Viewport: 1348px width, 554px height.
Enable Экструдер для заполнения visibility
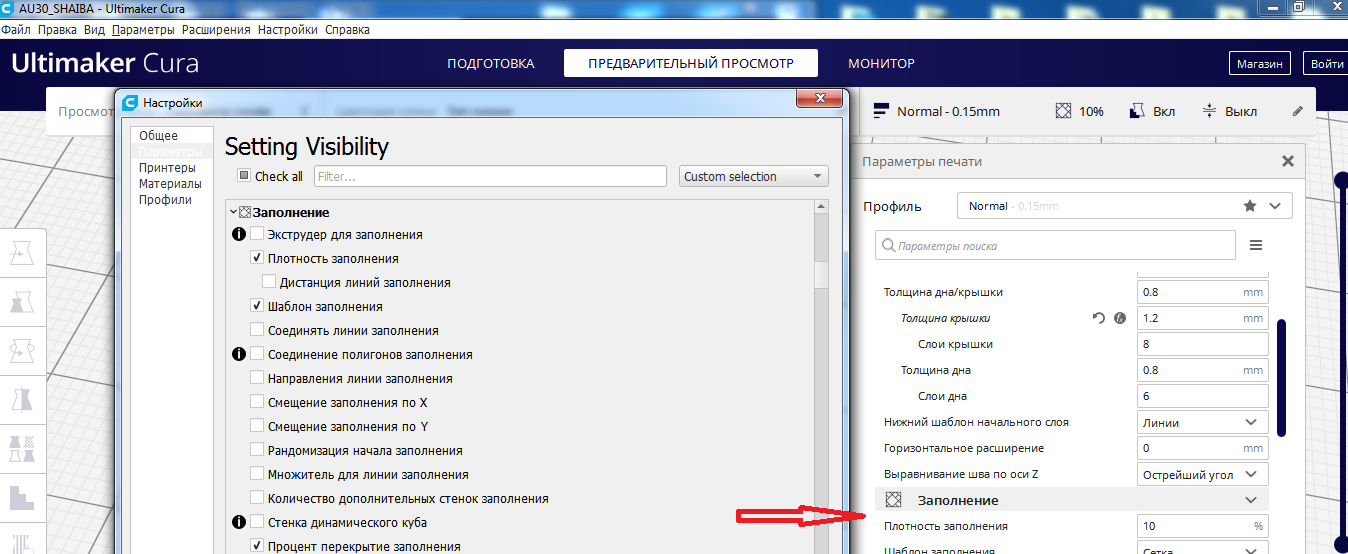257,234
